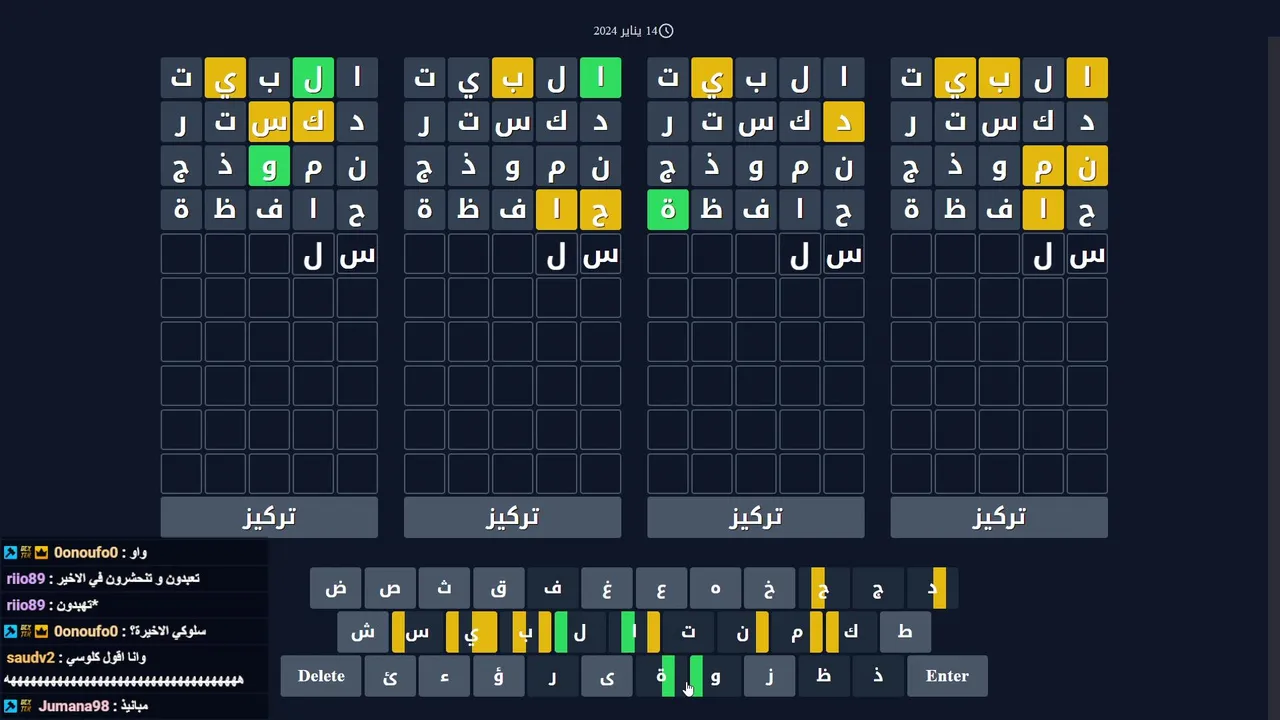Tap the ز key
1280x720 pixels.
coord(769,676)
